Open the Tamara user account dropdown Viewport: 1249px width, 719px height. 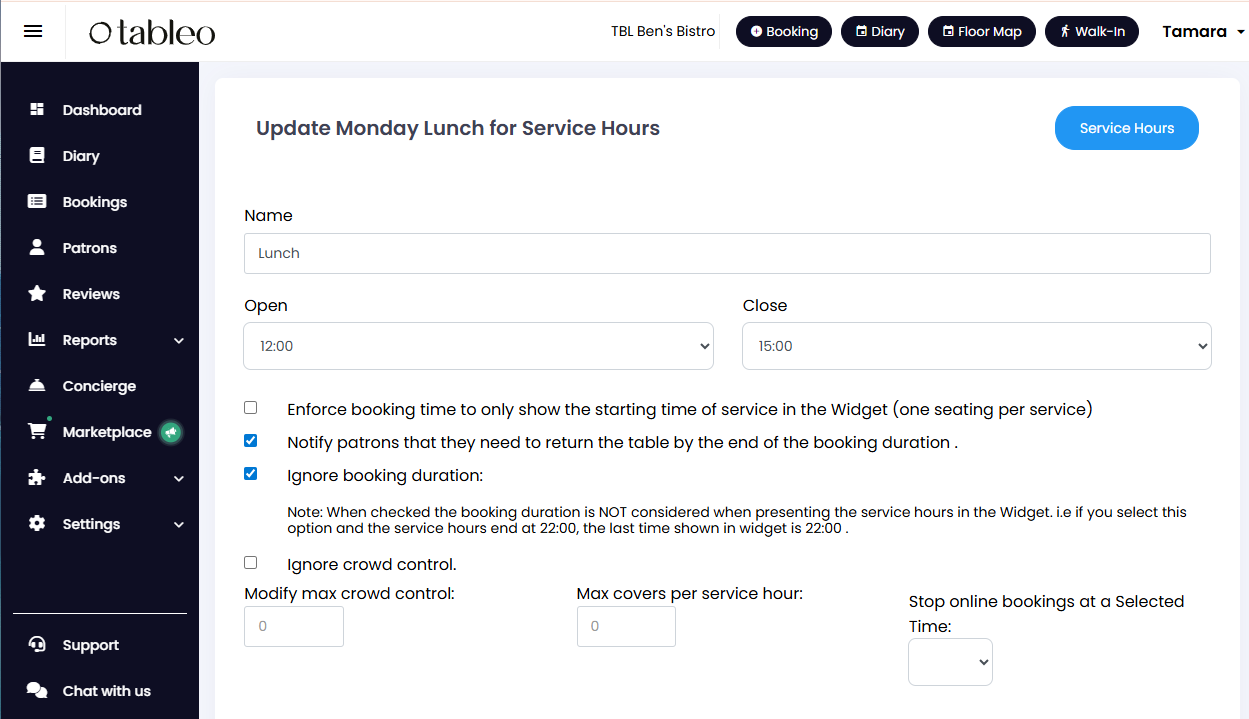tap(1203, 32)
